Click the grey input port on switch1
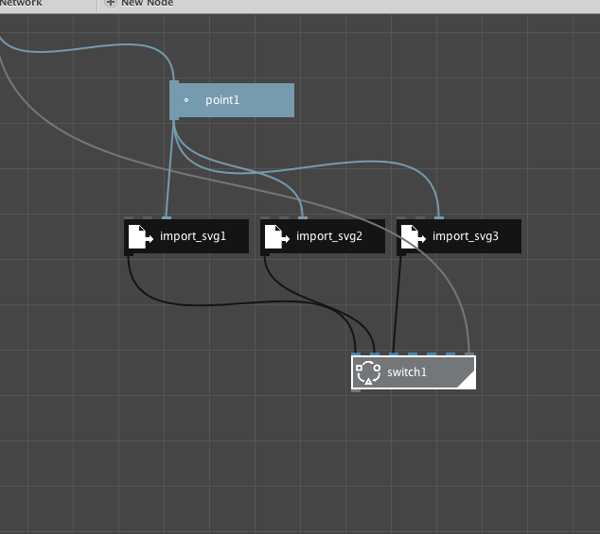Image resolution: width=600 pixels, height=534 pixels. 470,354
